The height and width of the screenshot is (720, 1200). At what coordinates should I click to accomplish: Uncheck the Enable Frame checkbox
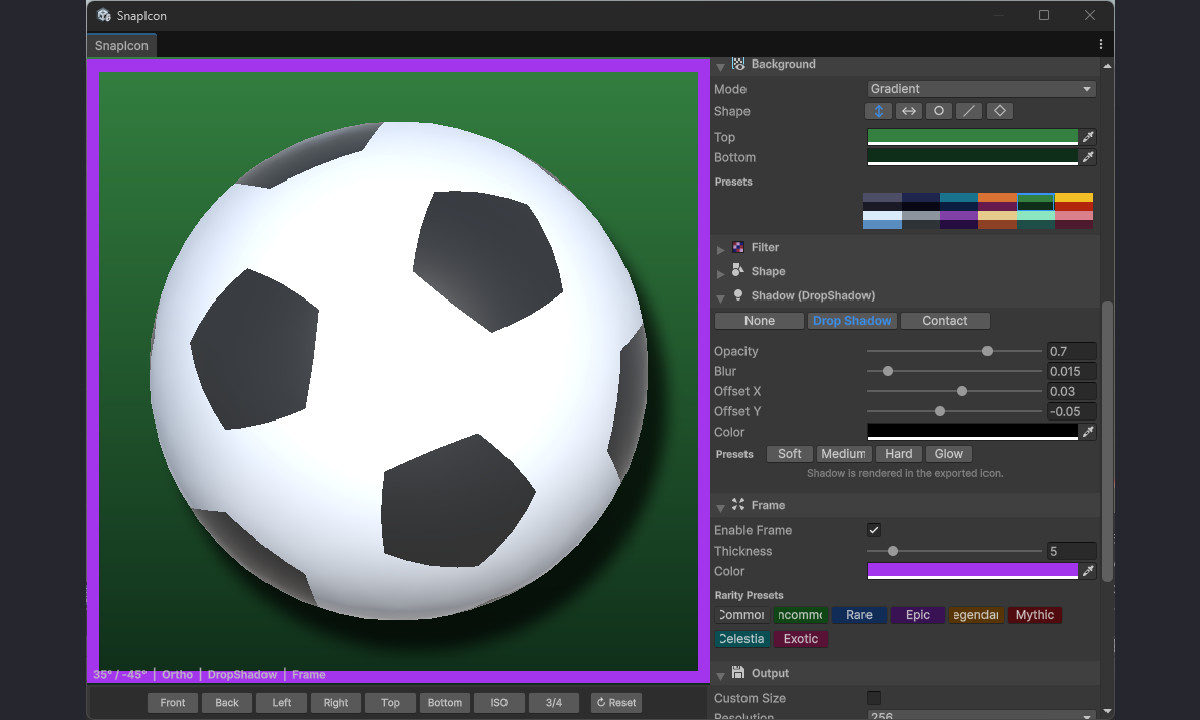873,530
